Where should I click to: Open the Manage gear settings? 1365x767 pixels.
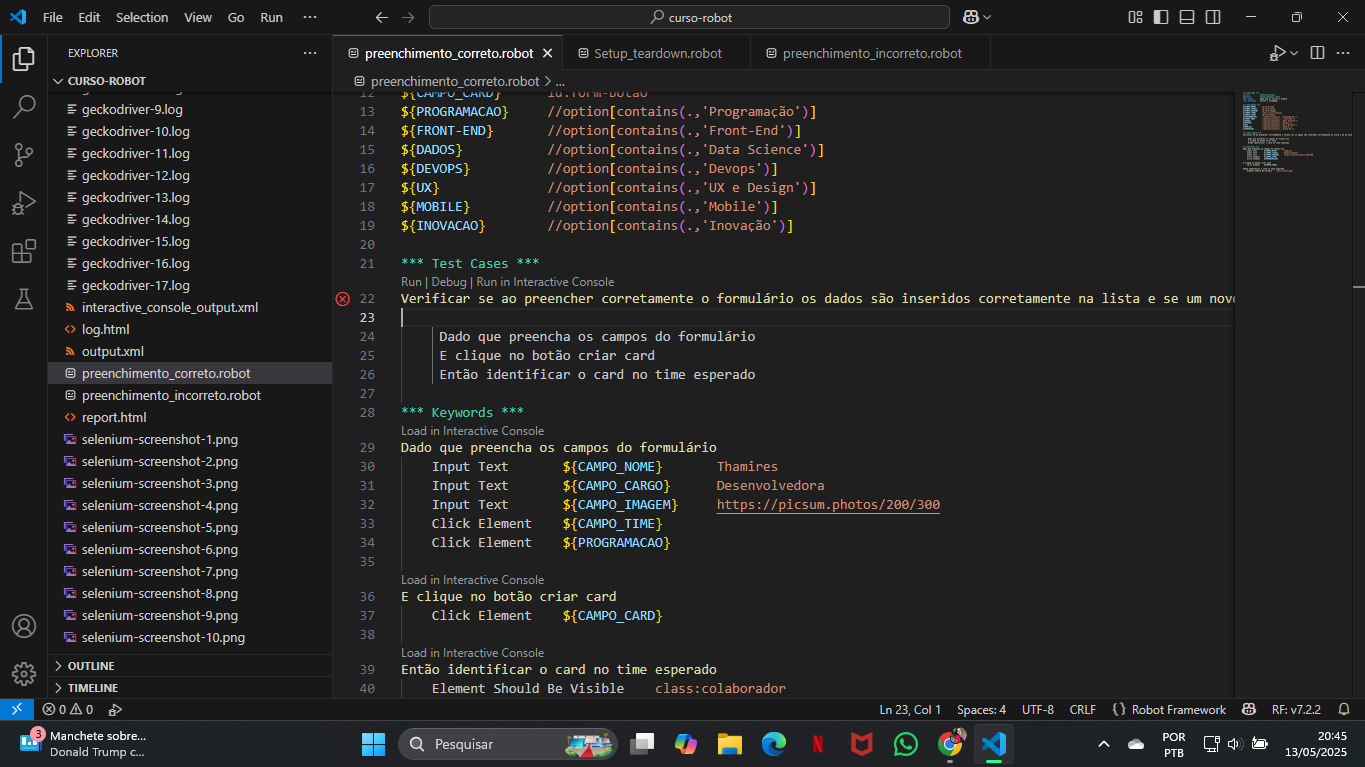coord(24,674)
